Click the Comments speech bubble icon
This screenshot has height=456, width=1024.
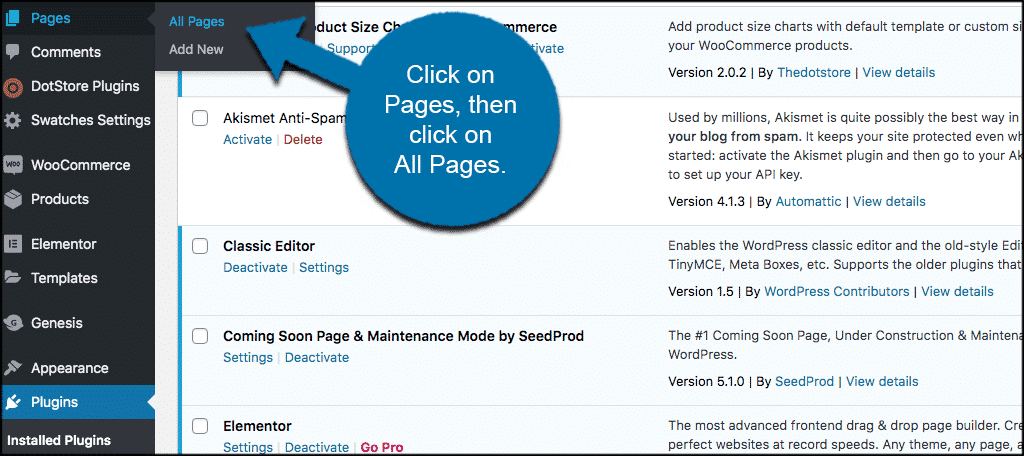[12, 52]
